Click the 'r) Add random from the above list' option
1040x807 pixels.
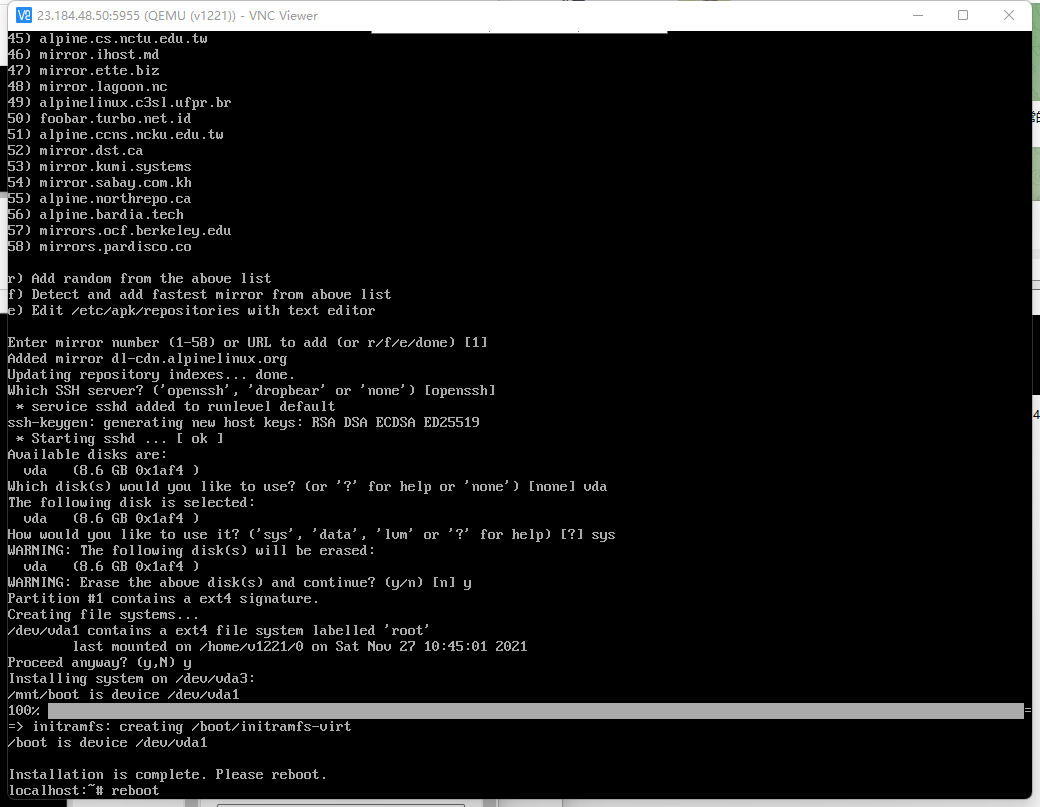(x=139, y=279)
